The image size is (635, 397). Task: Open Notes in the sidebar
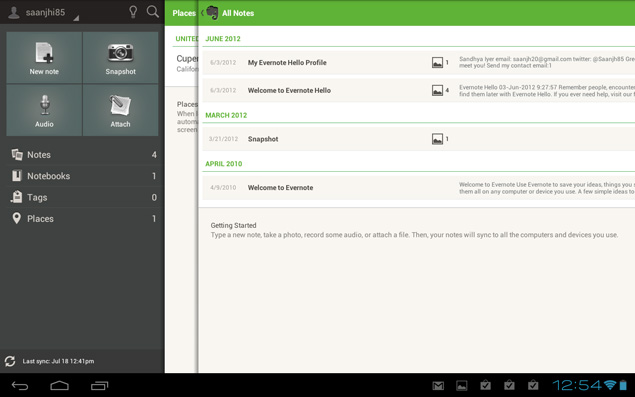pos(83,154)
